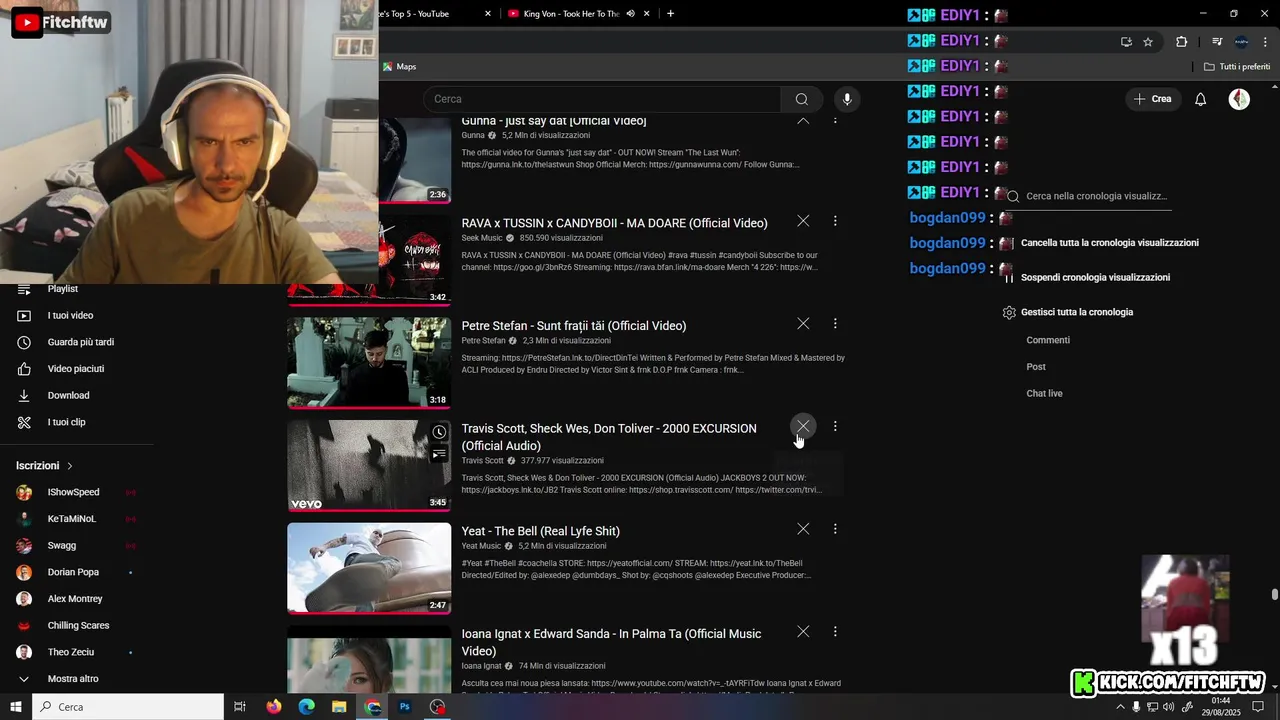Open more options for Ioana Ignat video

(x=835, y=631)
